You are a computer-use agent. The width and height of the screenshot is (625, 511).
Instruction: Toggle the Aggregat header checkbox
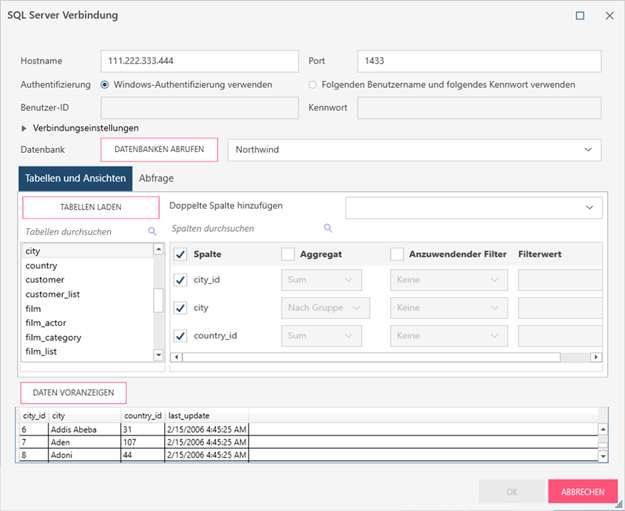(288, 255)
